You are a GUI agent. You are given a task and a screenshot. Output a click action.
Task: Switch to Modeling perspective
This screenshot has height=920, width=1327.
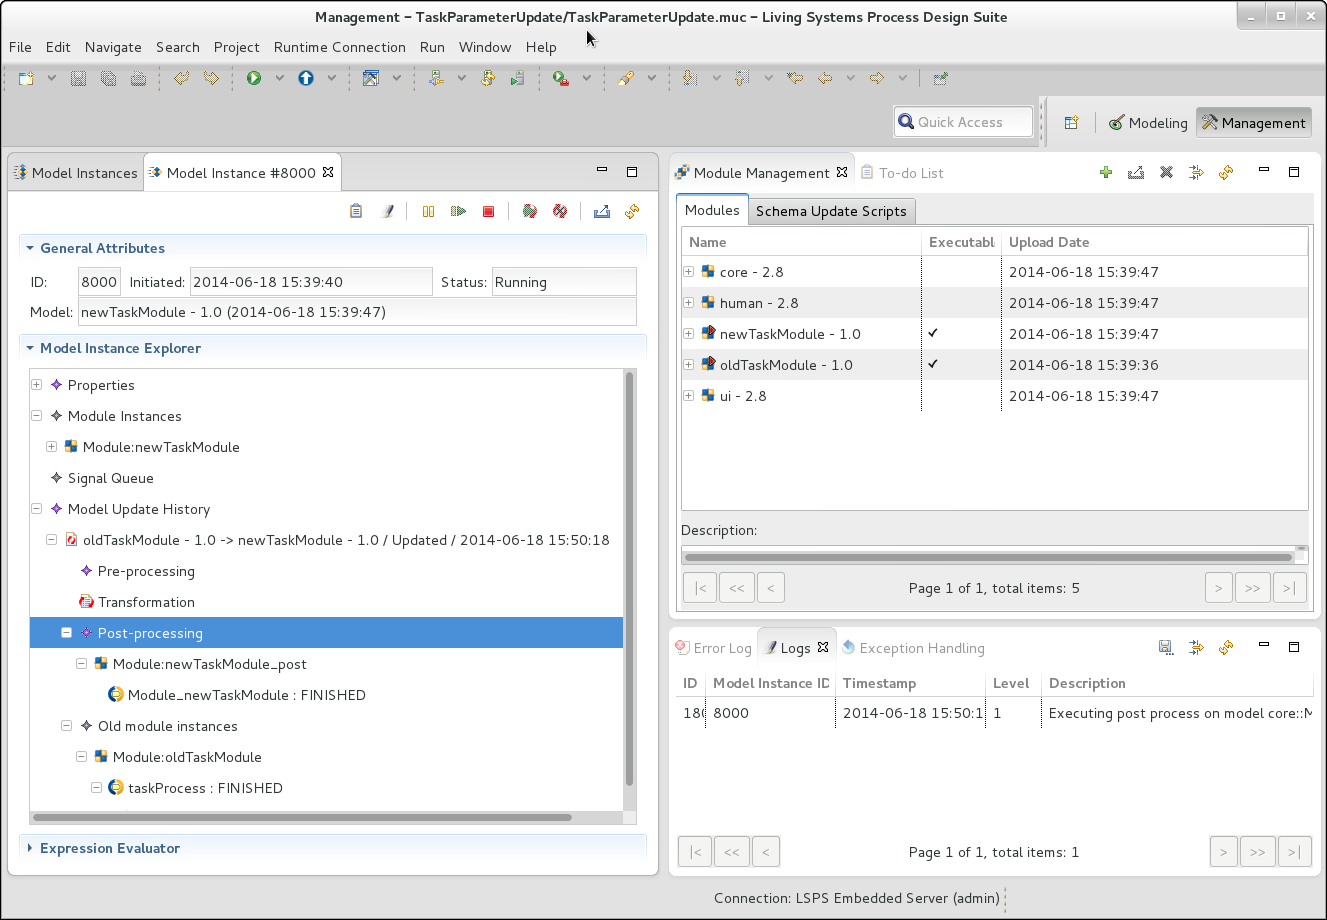(1148, 123)
